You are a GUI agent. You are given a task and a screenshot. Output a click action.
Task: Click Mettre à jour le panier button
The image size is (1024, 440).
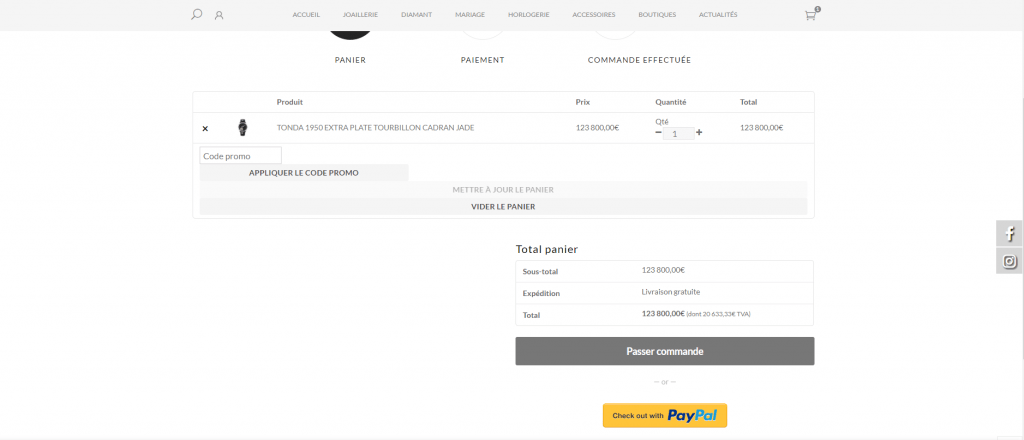(503, 189)
